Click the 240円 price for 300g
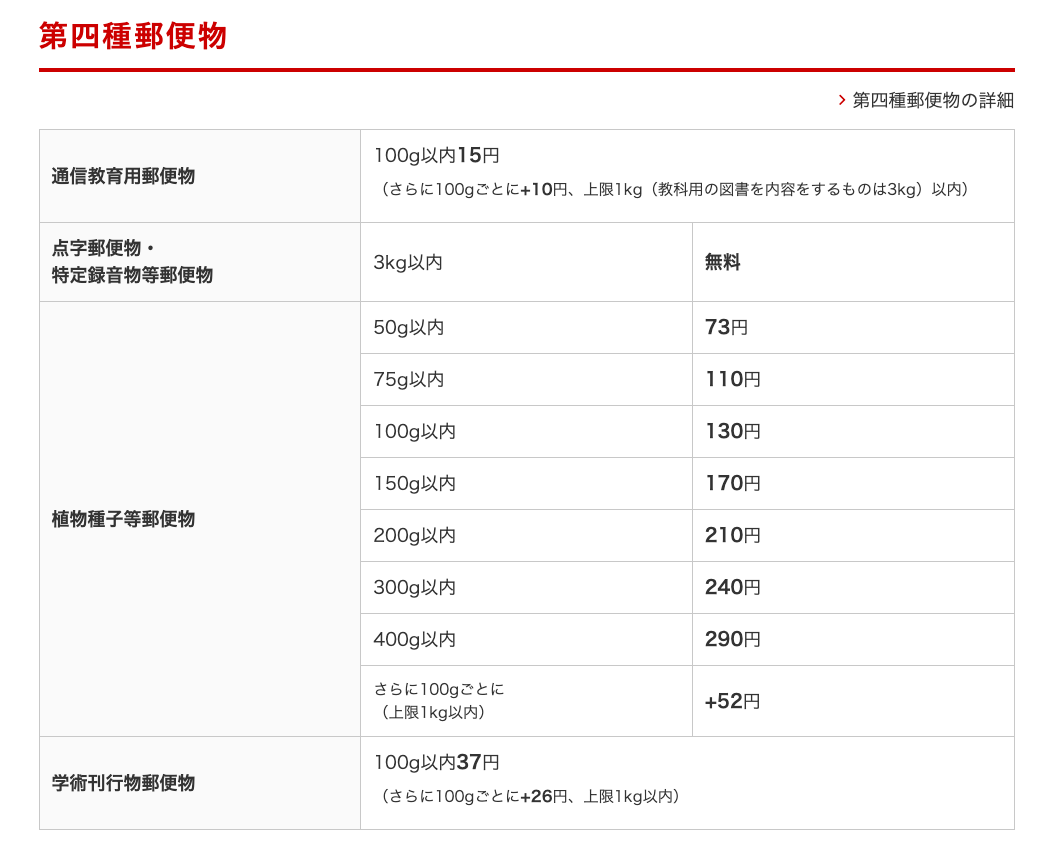 click(x=732, y=587)
